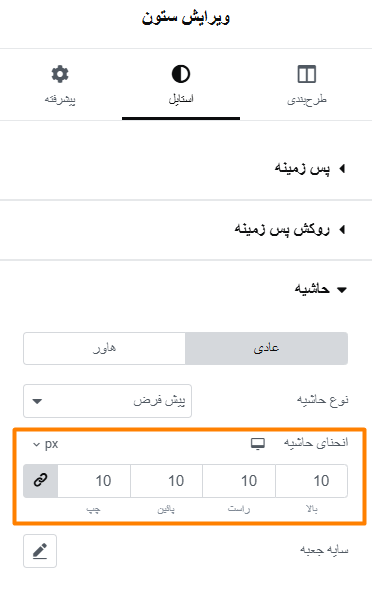Select the Style half-circle icon
372x612 pixels.
coord(181,74)
